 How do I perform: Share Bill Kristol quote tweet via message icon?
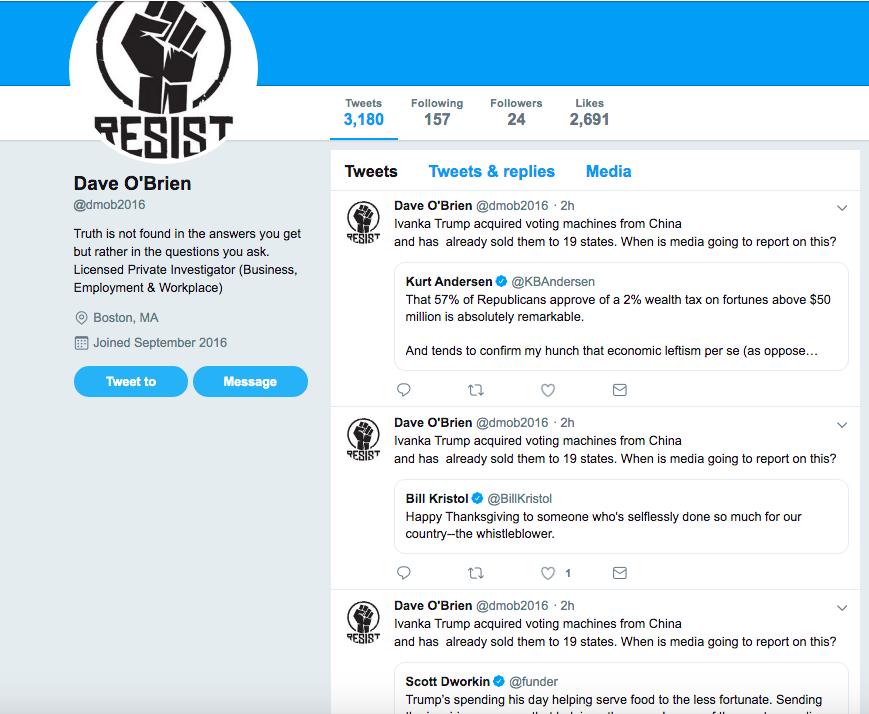click(620, 573)
